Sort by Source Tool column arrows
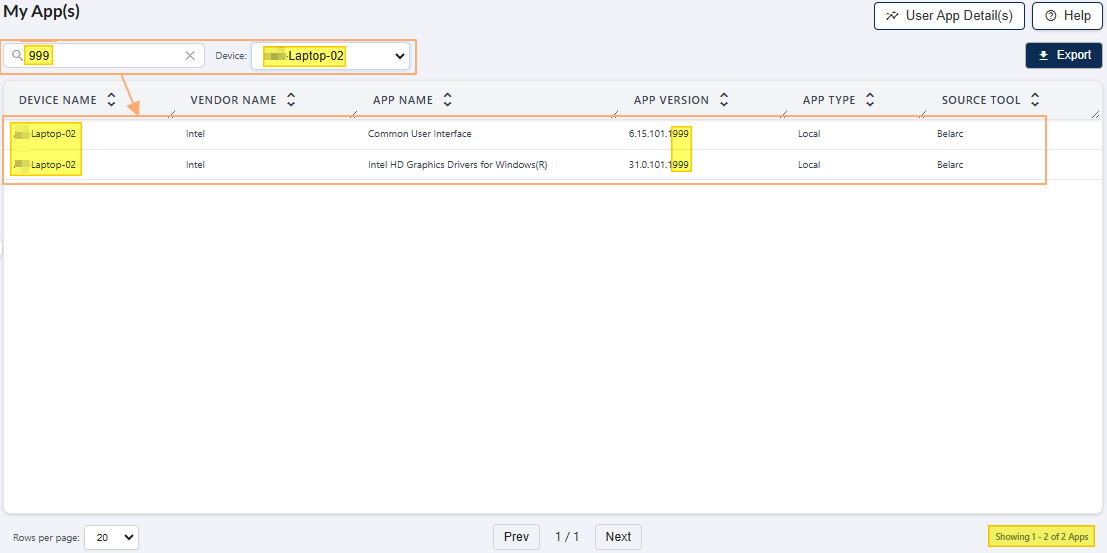 (x=1035, y=100)
